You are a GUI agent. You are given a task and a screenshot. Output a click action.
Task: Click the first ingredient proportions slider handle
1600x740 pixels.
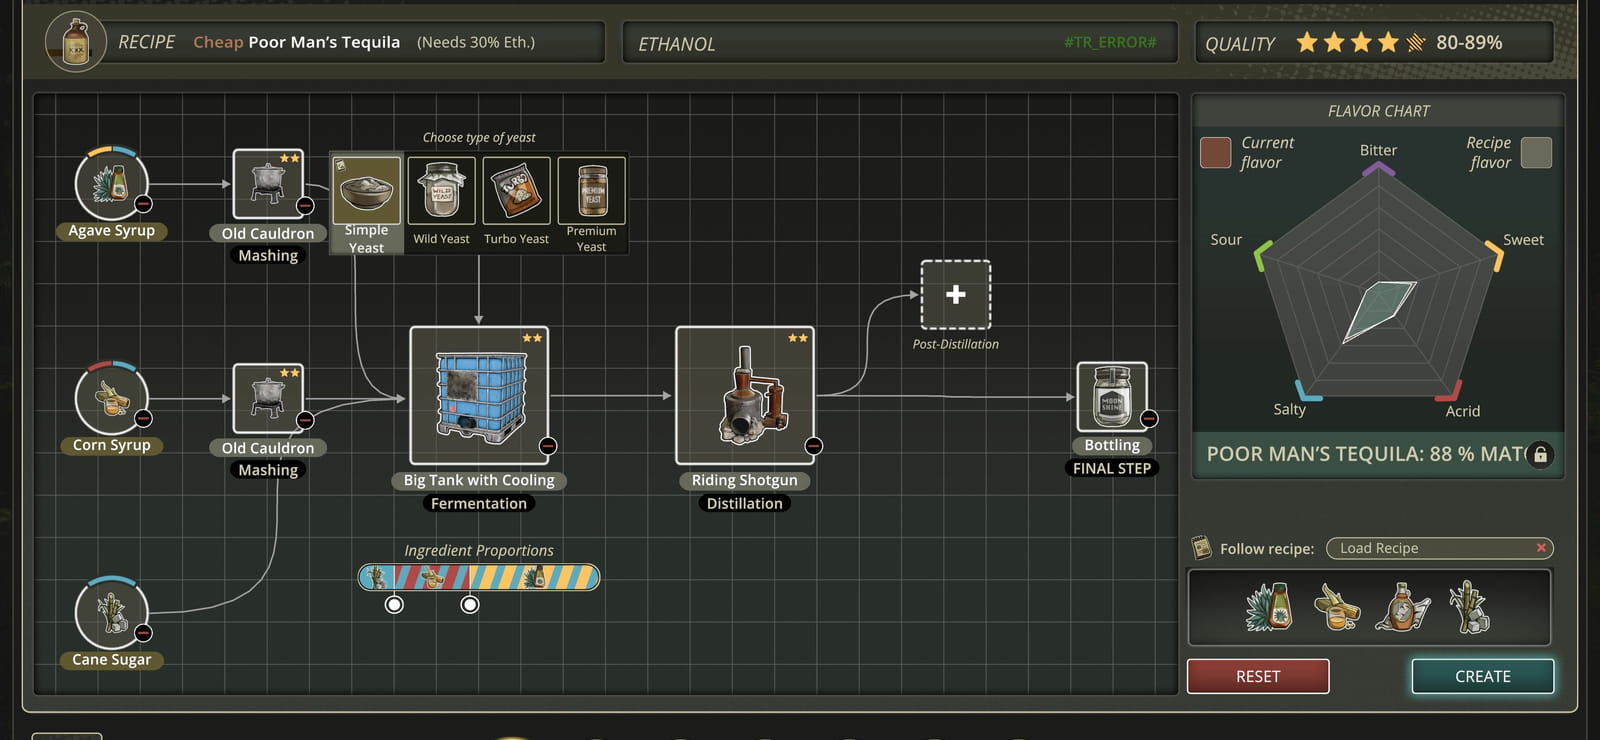click(x=395, y=604)
